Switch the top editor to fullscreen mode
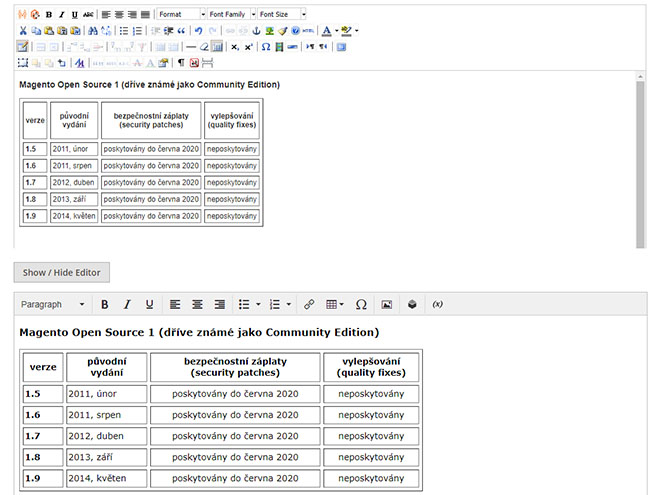This screenshot has width=660, height=495. (x=341, y=47)
